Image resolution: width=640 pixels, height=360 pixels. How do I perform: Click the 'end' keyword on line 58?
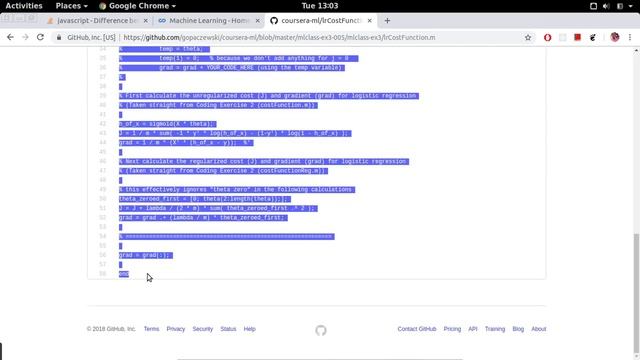tap(124, 274)
